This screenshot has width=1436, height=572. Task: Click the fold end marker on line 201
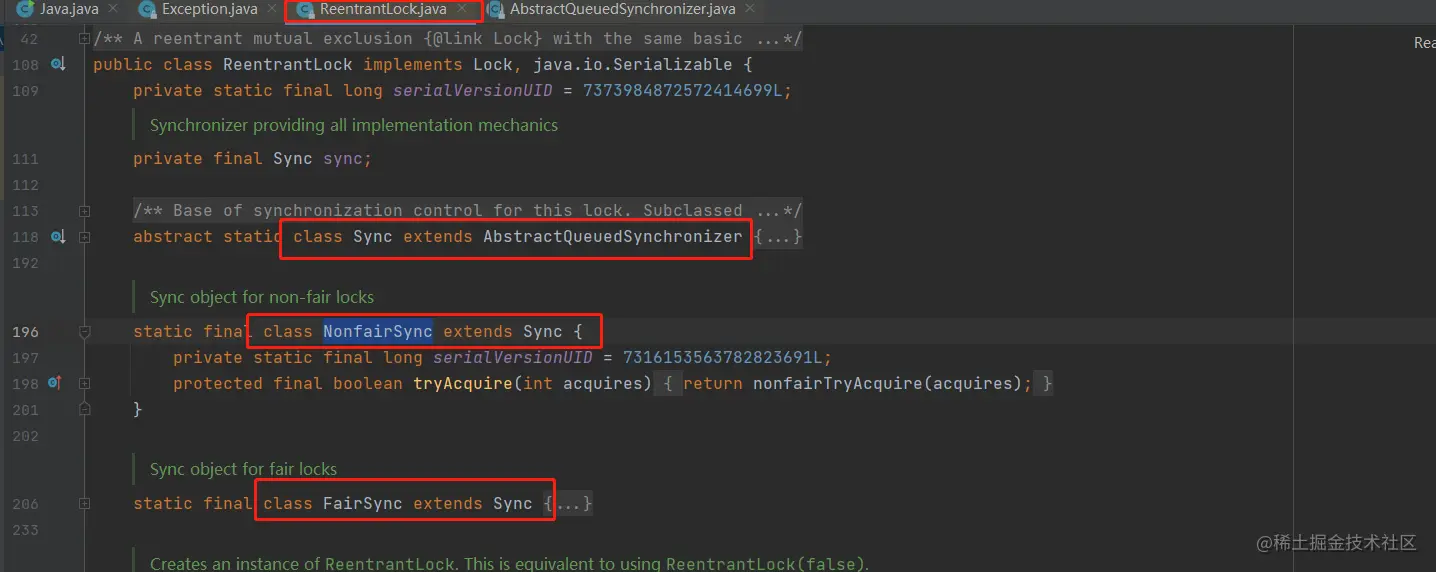[x=85, y=409]
